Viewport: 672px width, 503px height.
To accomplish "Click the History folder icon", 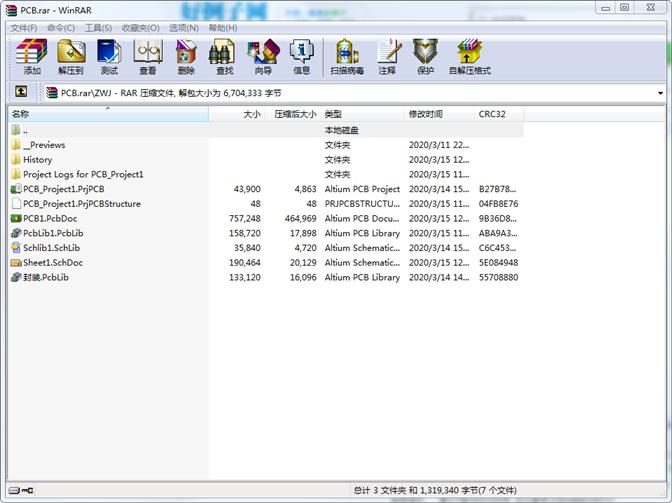I will (x=16, y=159).
